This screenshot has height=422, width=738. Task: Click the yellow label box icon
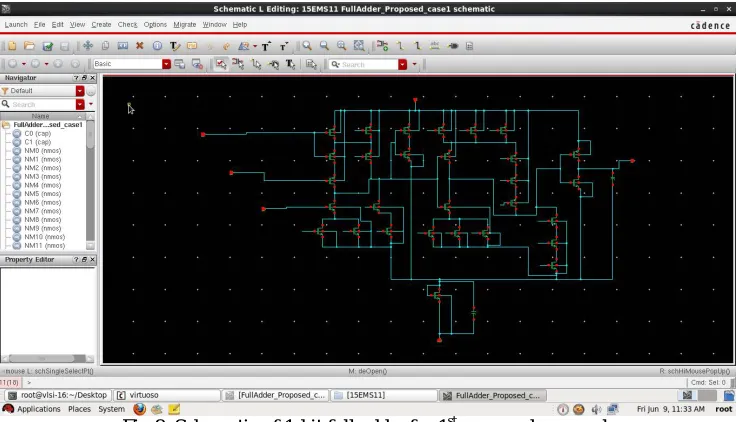click(192, 46)
